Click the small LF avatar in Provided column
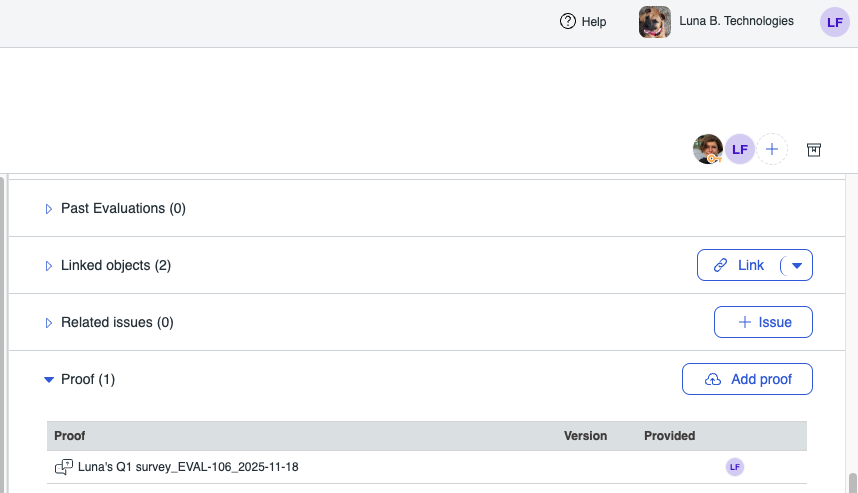 (x=735, y=467)
